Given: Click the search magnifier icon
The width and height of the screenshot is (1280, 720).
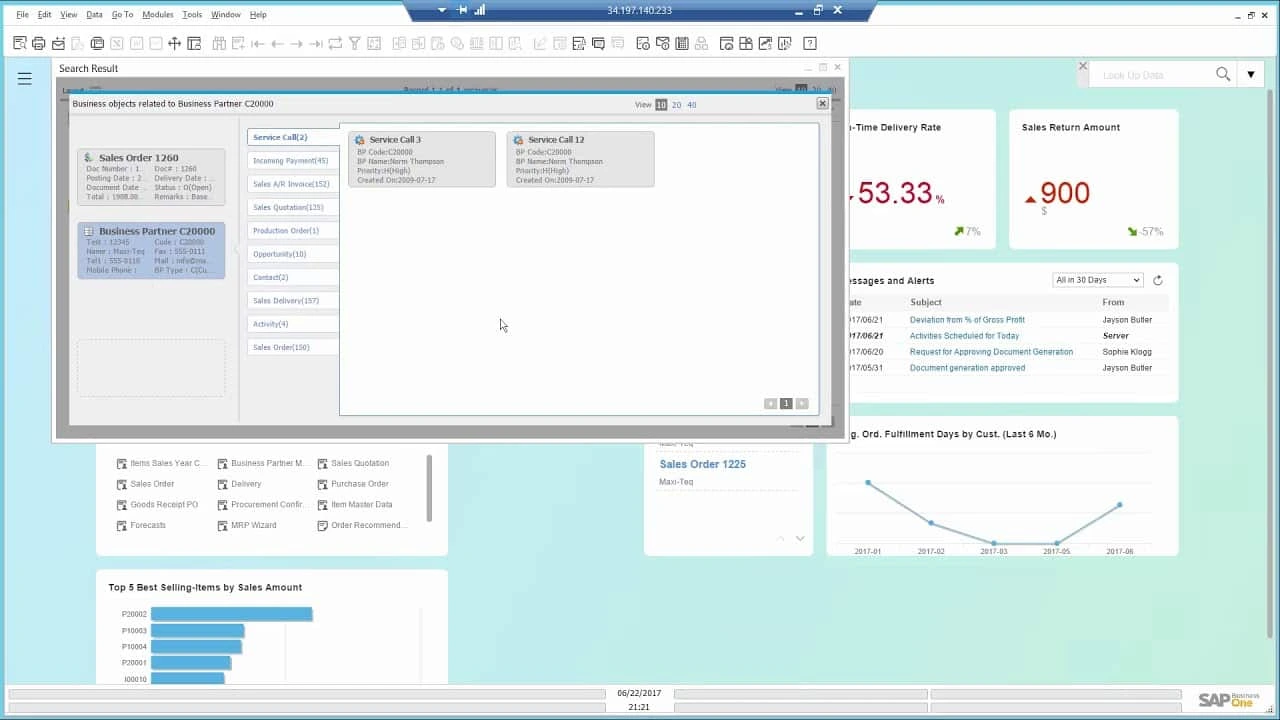Looking at the screenshot, I should click(x=1223, y=75).
